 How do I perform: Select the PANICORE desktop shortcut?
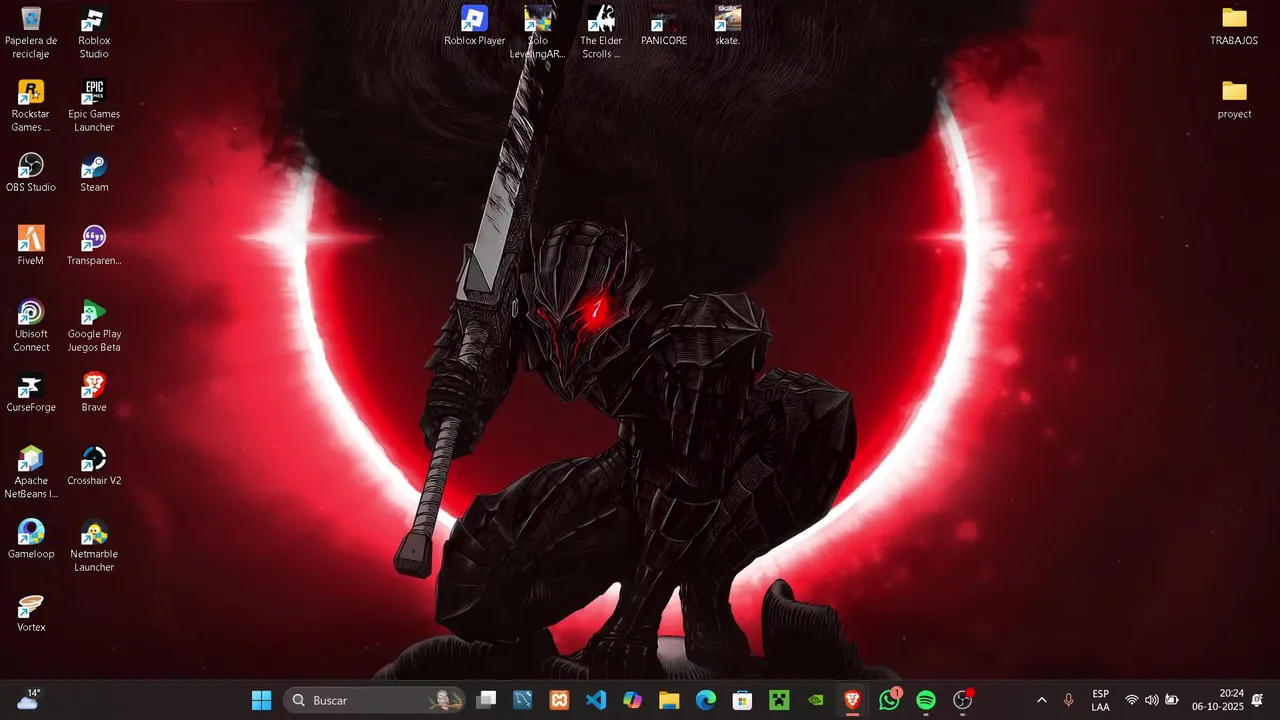[664, 25]
